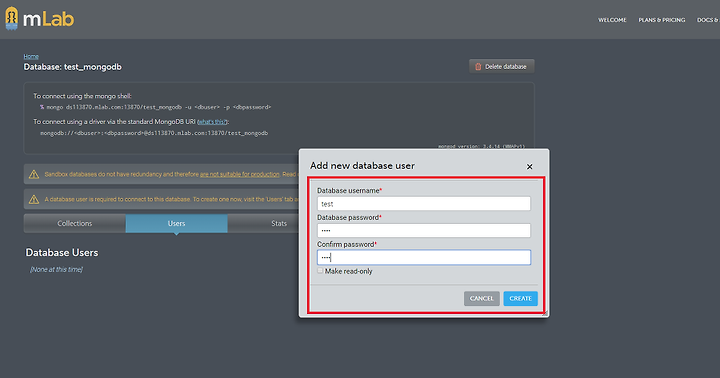Image resolution: width=720 pixels, height=378 pixels.
Task: Open the 'what's this?' link
Action: coord(212,122)
